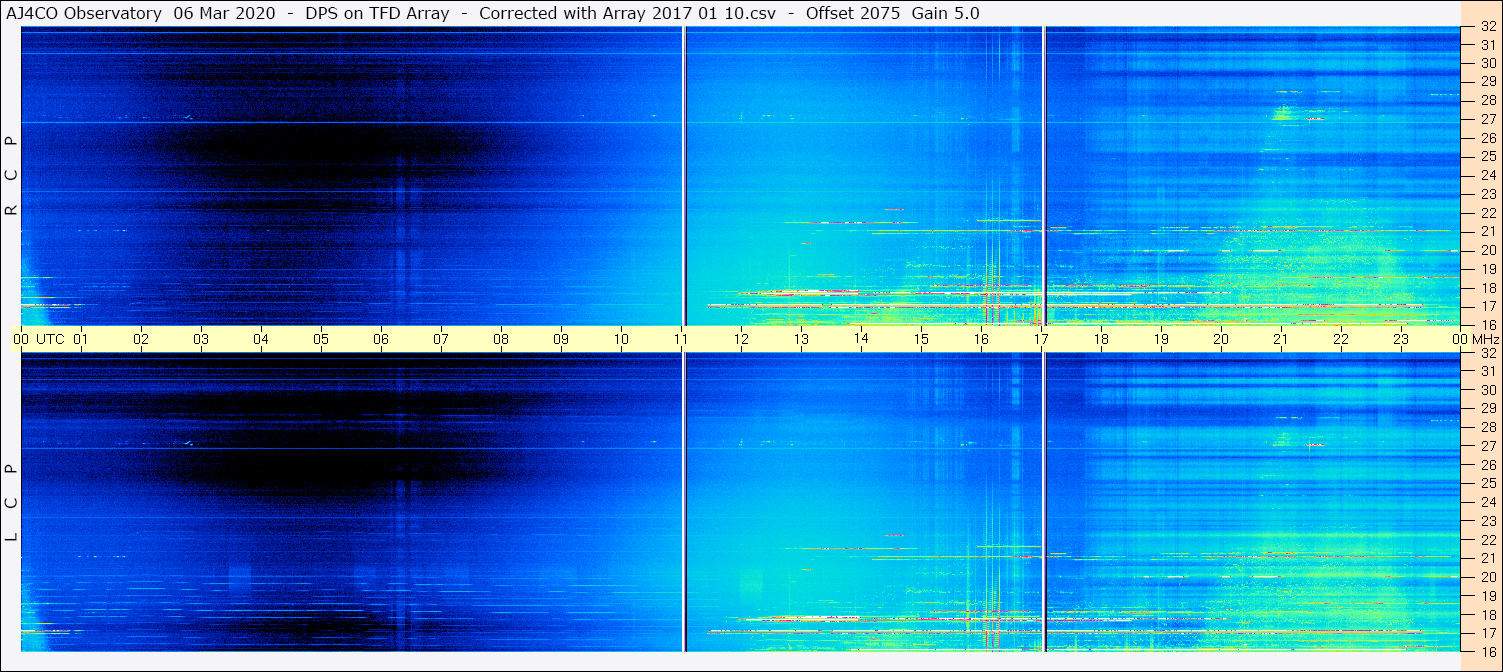Select the 23 MHz label of RCP panel
This screenshot has height=672, width=1503.
pos(1487,194)
